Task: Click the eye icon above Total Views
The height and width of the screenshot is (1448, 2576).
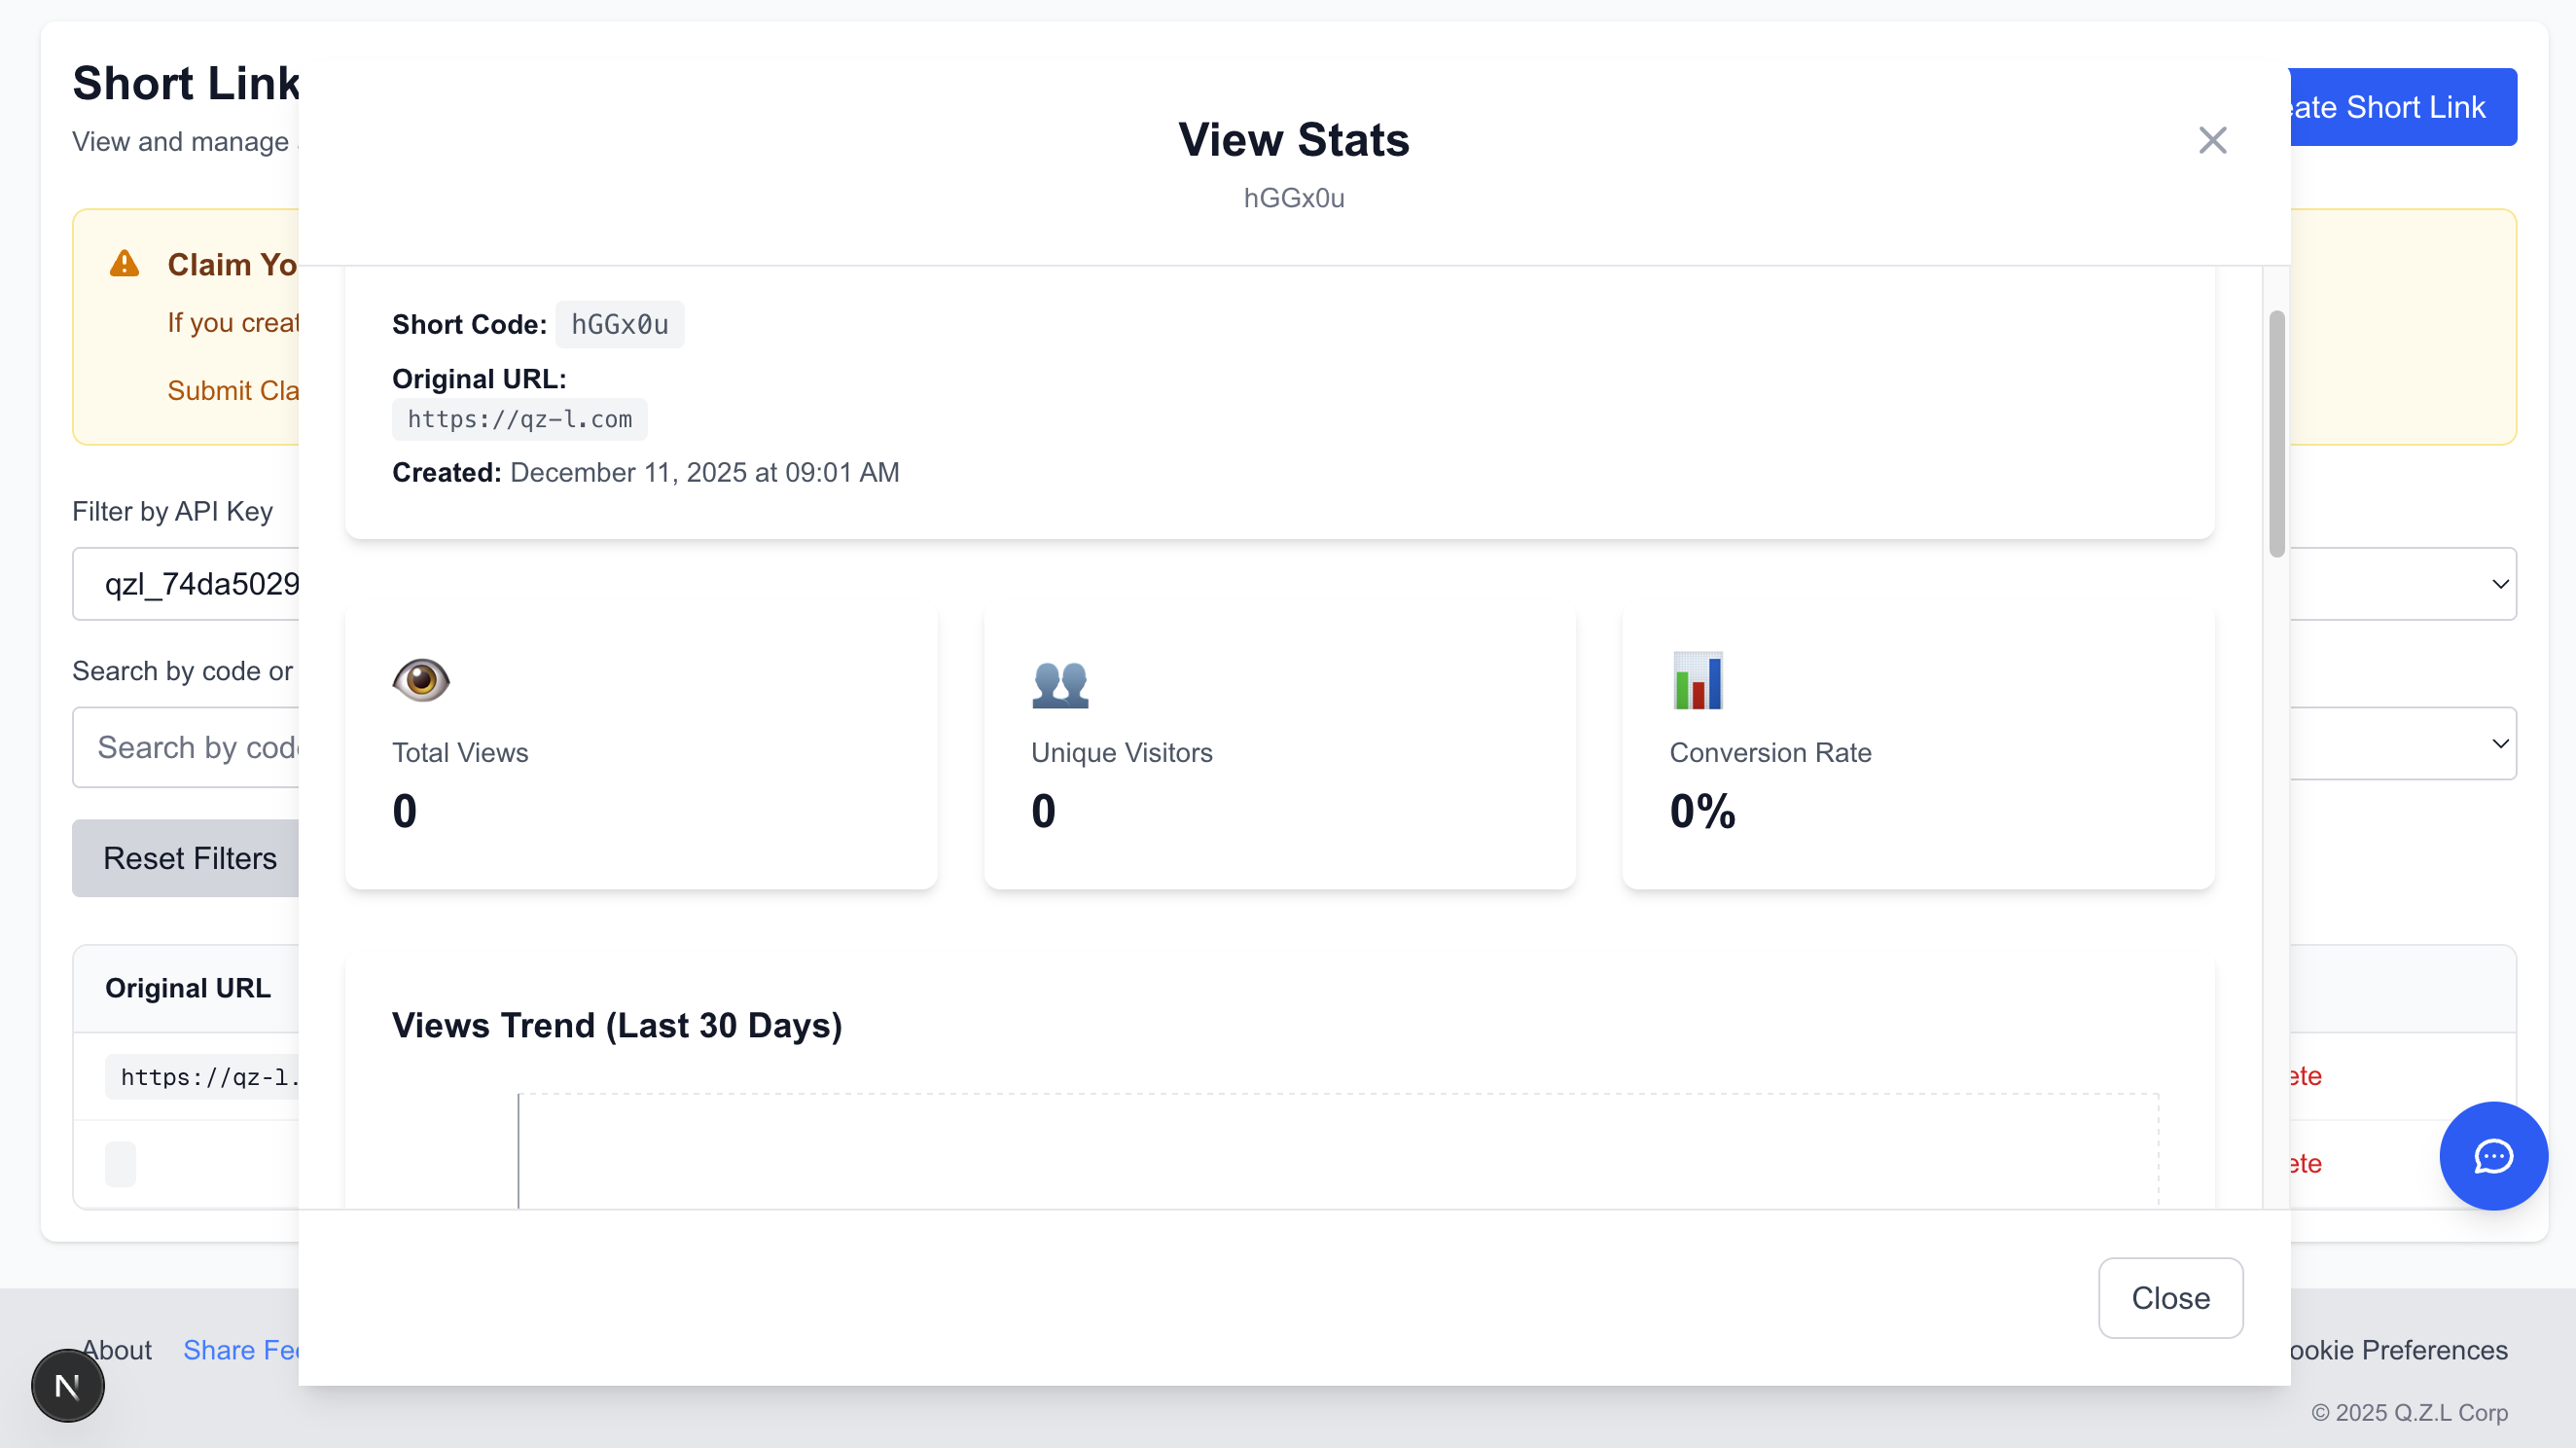Action: tap(421, 680)
